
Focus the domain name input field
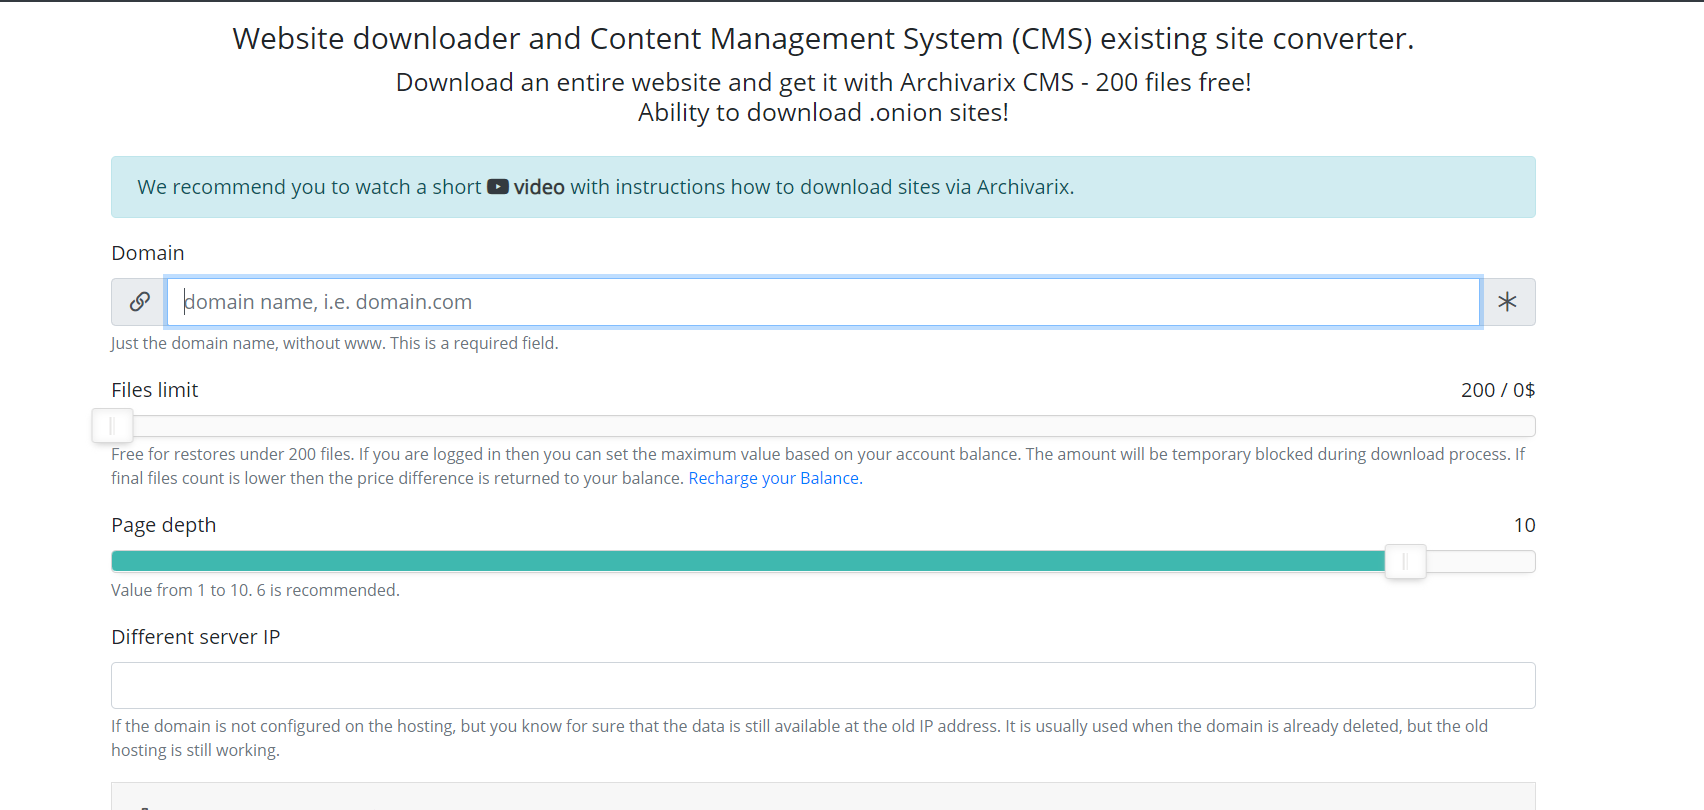point(823,302)
